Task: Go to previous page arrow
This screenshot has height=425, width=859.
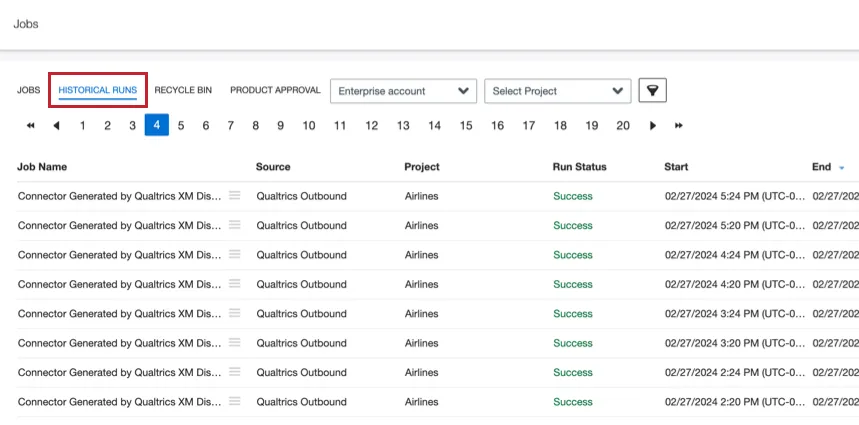Action: (56, 125)
